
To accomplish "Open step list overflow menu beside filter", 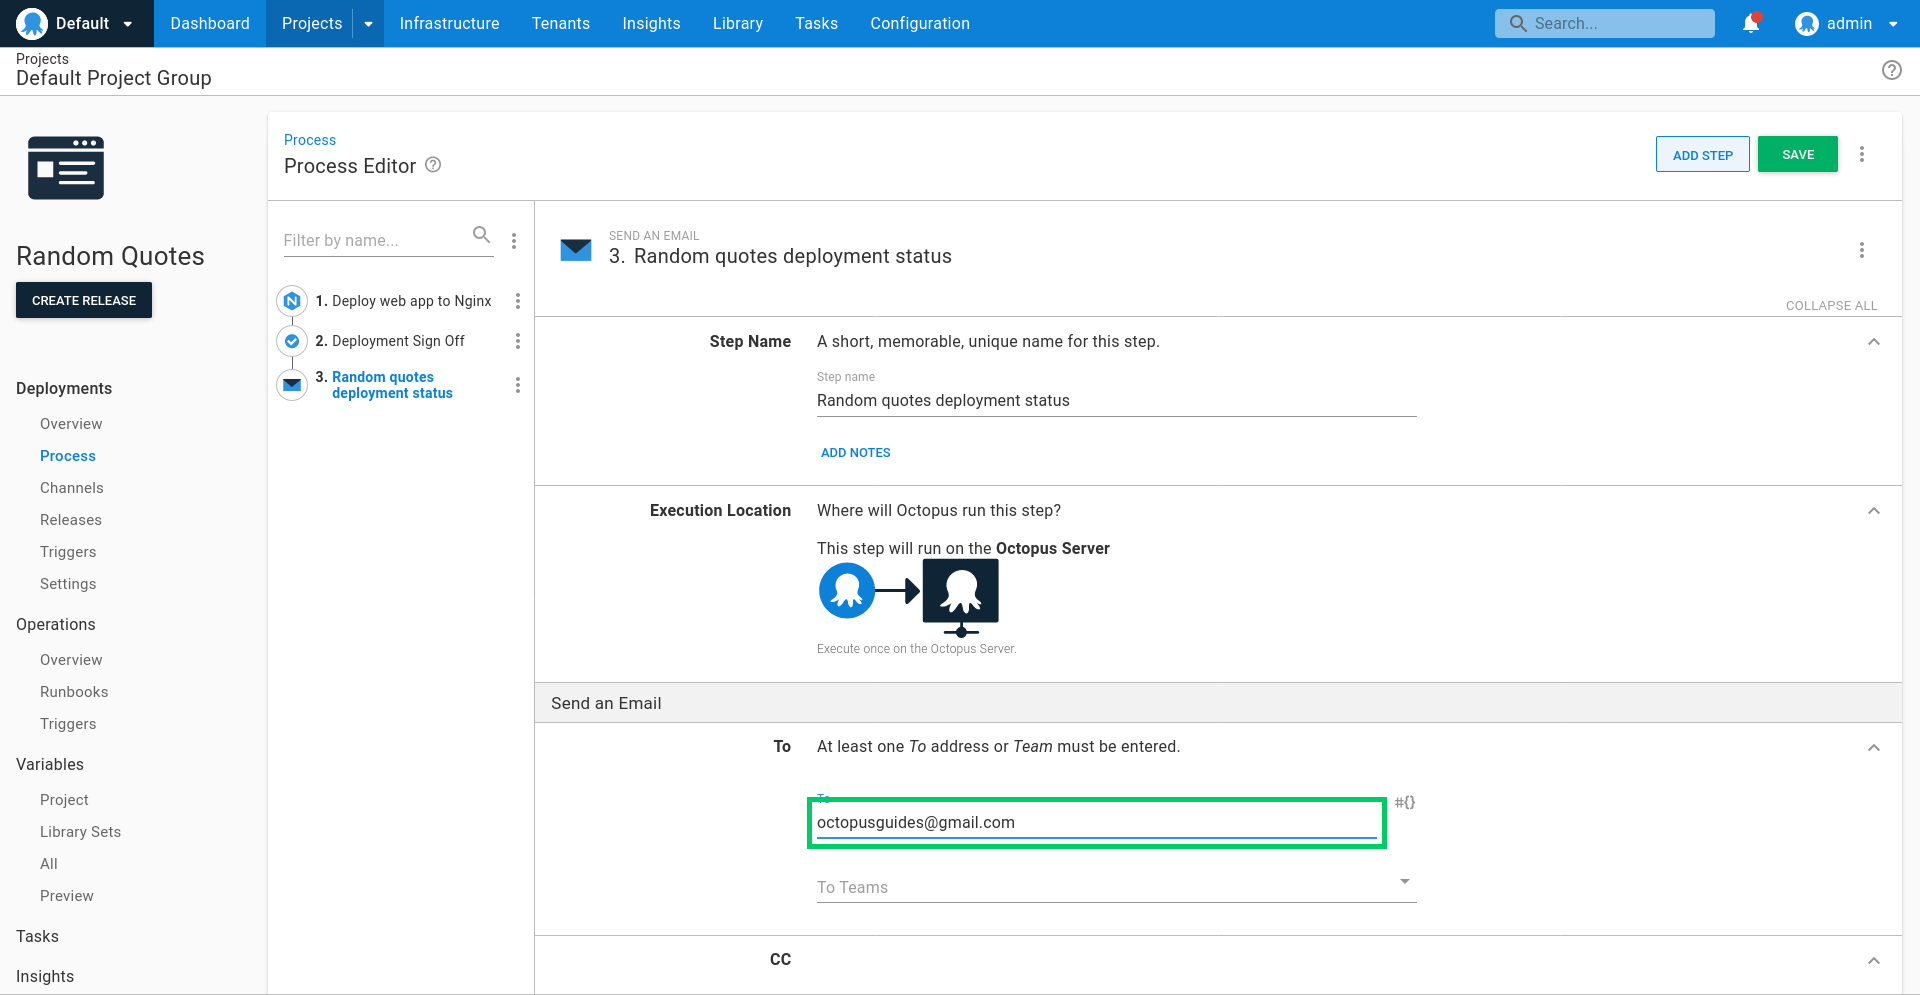I will (x=514, y=241).
